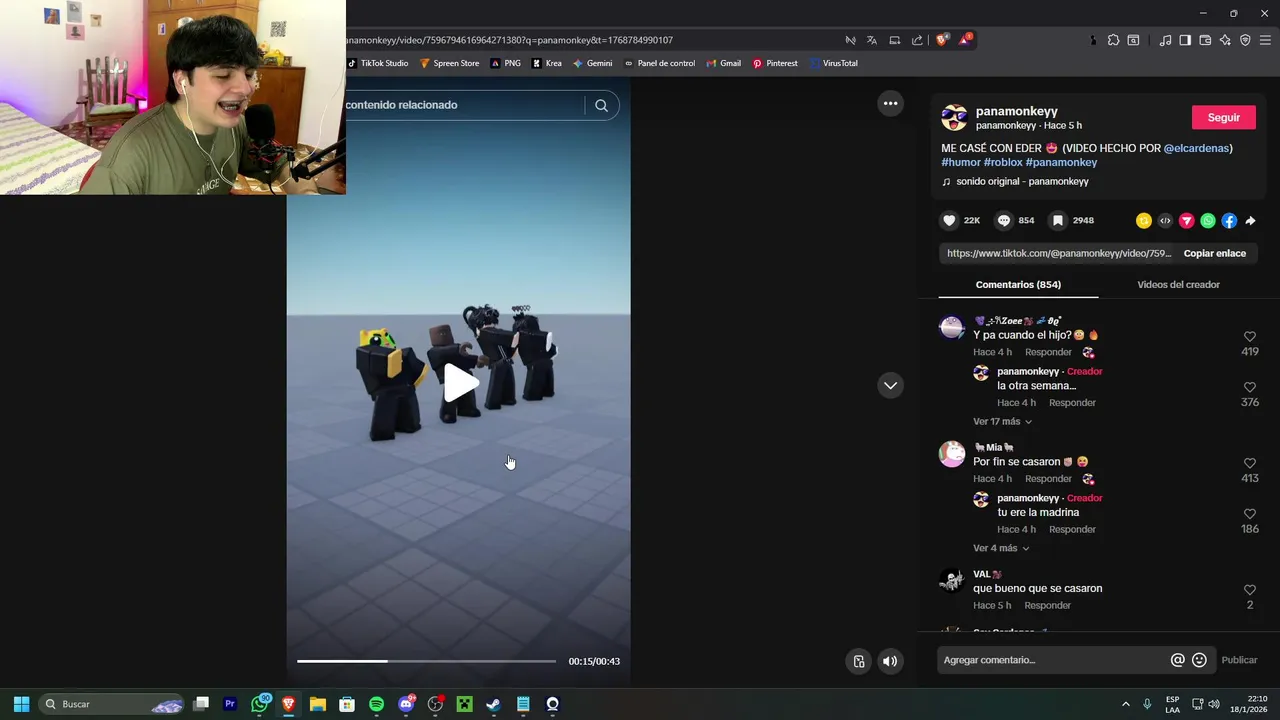Open the @elcardenas mention link
Screen dimensions: 1280x720
(1196, 148)
